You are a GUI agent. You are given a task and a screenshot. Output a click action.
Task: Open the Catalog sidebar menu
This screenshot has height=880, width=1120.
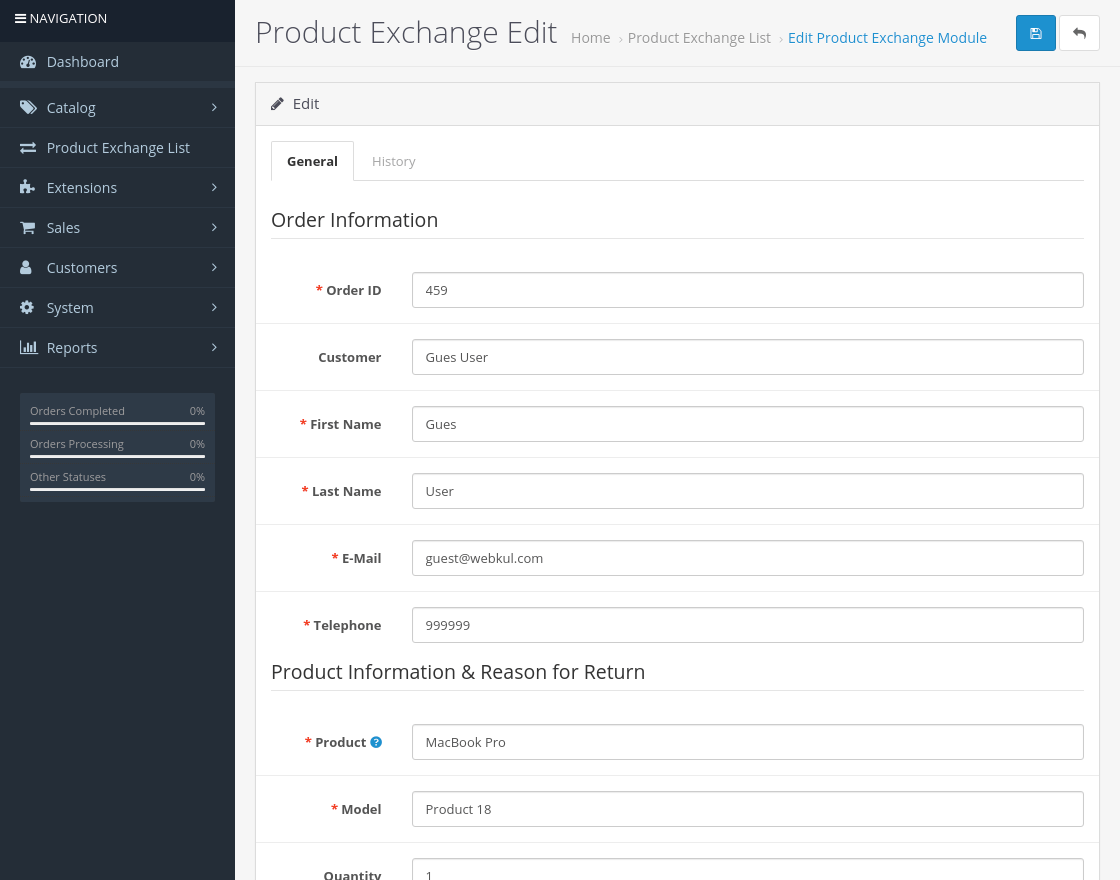tap(117, 108)
